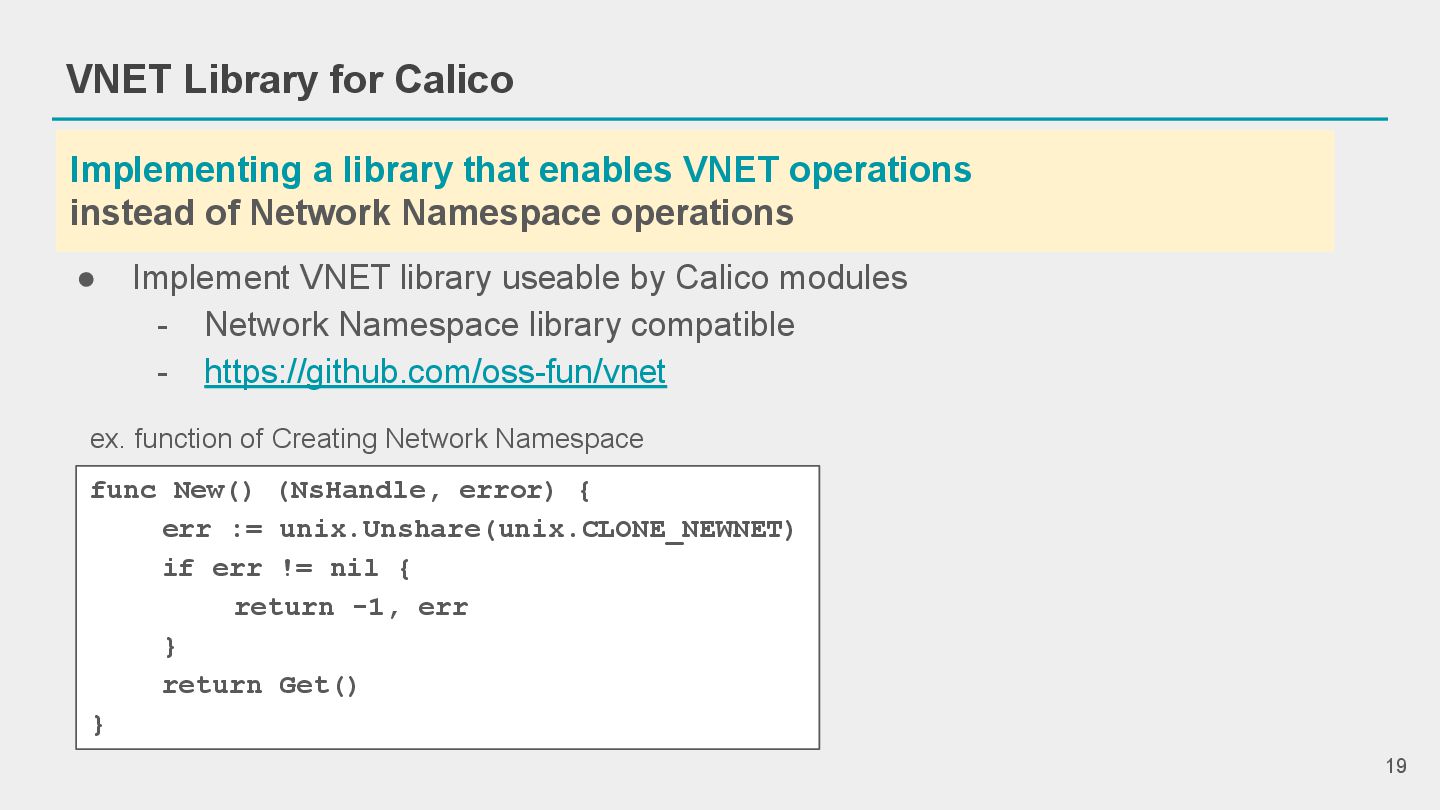Select the unix.Unshare(unix.CLONE_NEWNET) code line
Image resolution: width=1440 pixels, height=810 pixels.
point(478,529)
